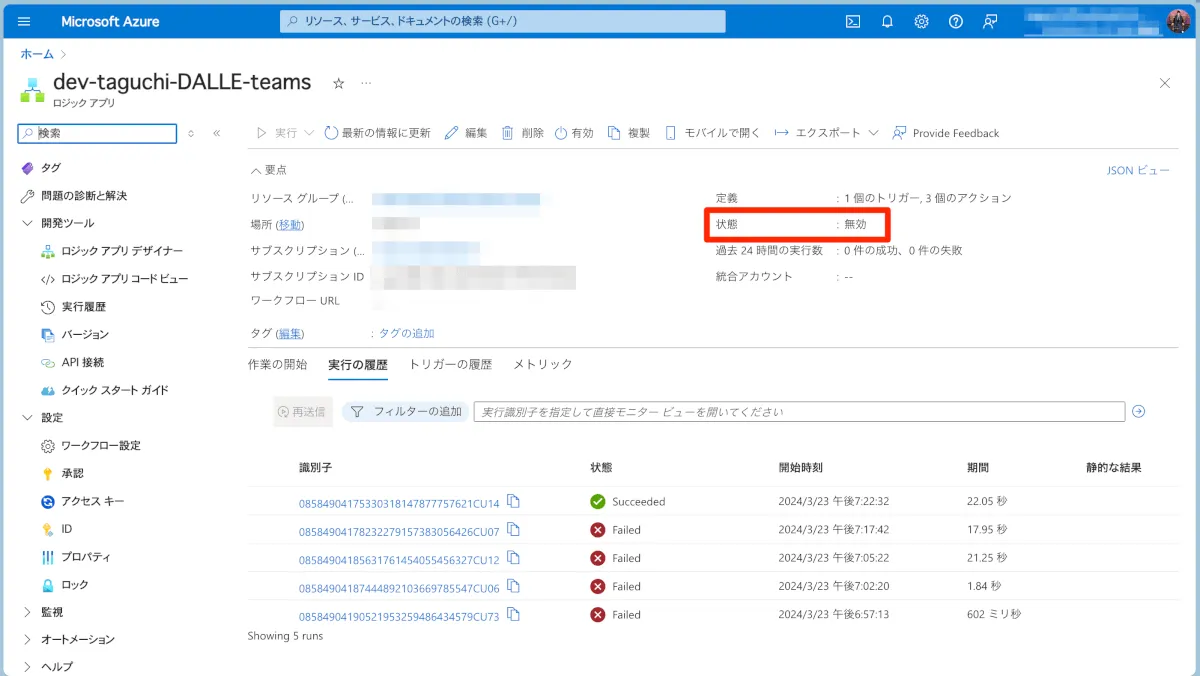This screenshot has height=676, width=1200.
Task: Open the notifications bell icon
Action: coord(887,21)
